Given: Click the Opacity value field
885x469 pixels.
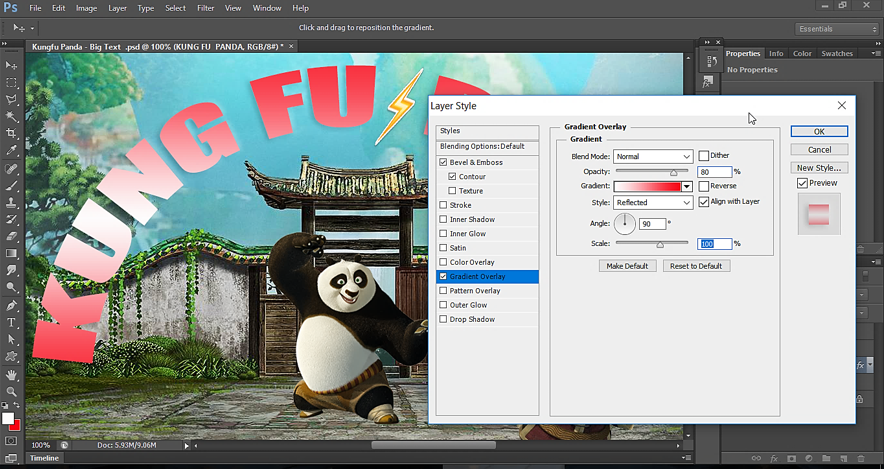Looking at the screenshot, I should pos(715,172).
